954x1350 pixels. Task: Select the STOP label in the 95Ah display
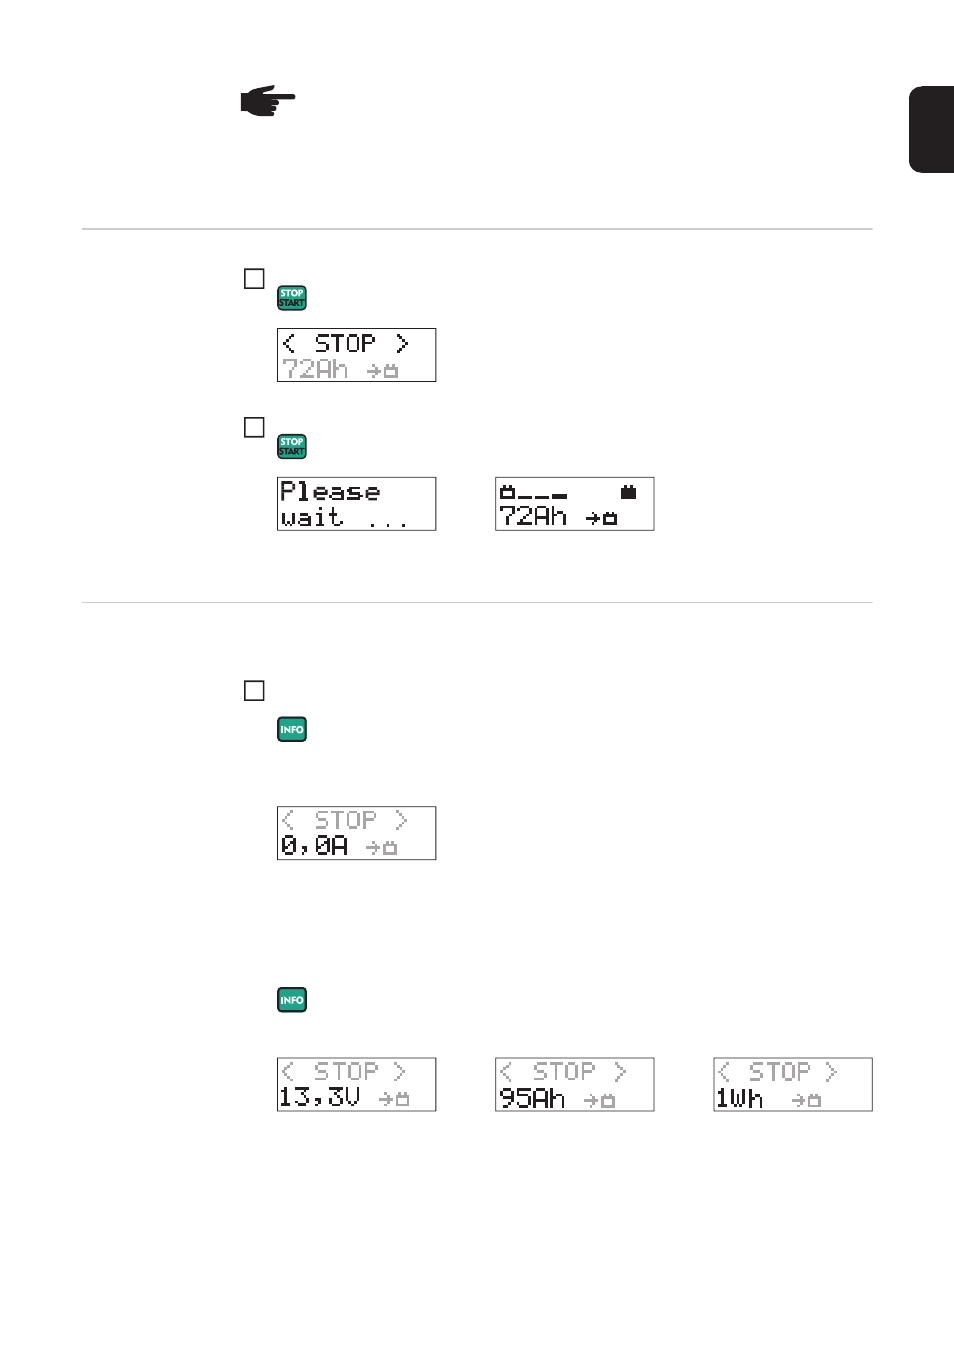click(x=563, y=1072)
